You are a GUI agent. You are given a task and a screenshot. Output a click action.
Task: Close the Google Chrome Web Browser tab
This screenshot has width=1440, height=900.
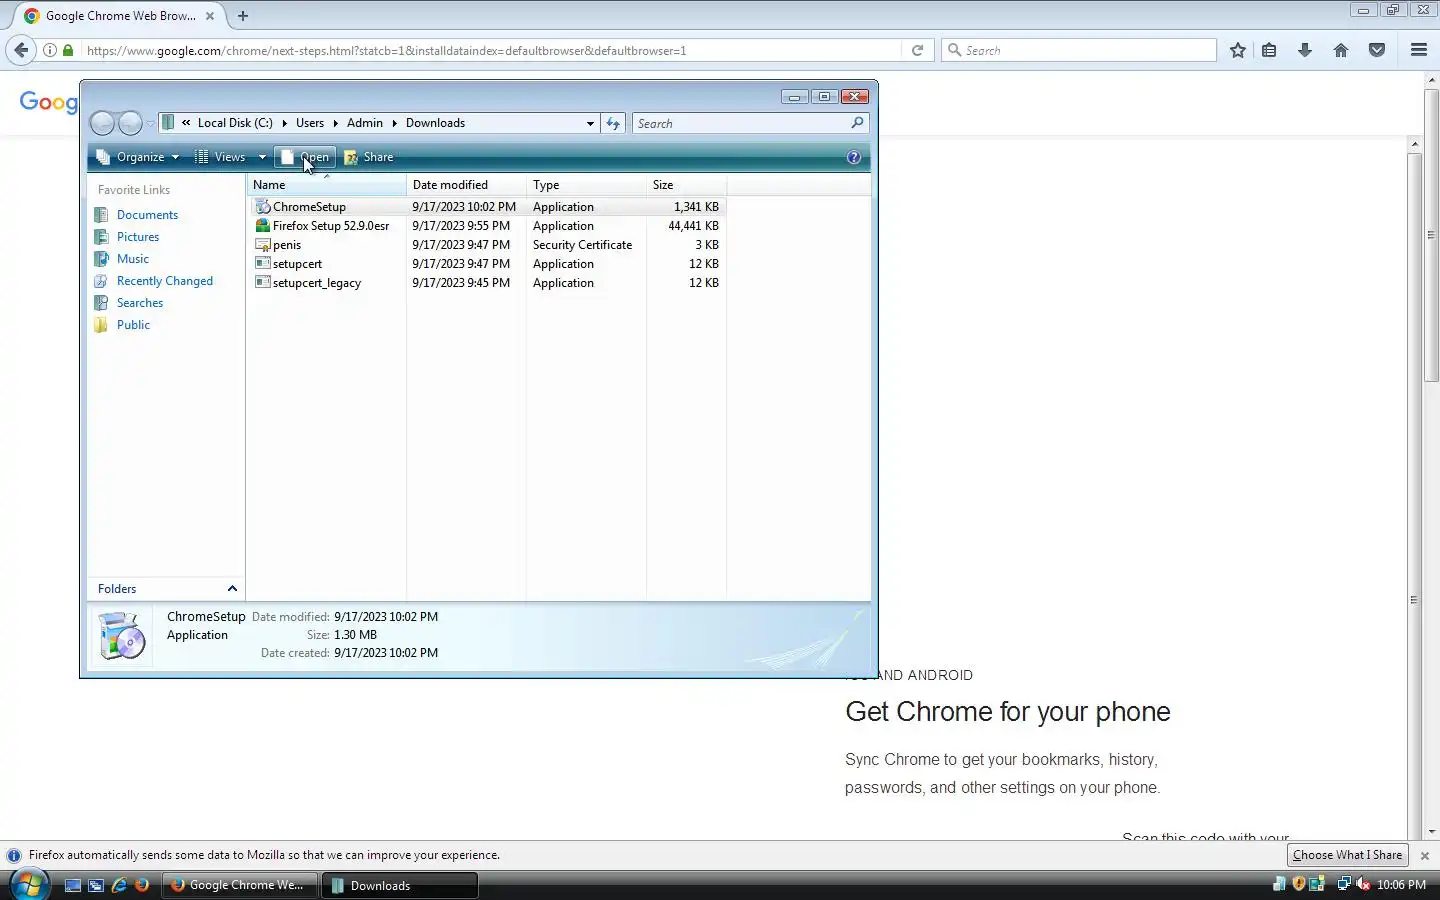(x=210, y=16)
